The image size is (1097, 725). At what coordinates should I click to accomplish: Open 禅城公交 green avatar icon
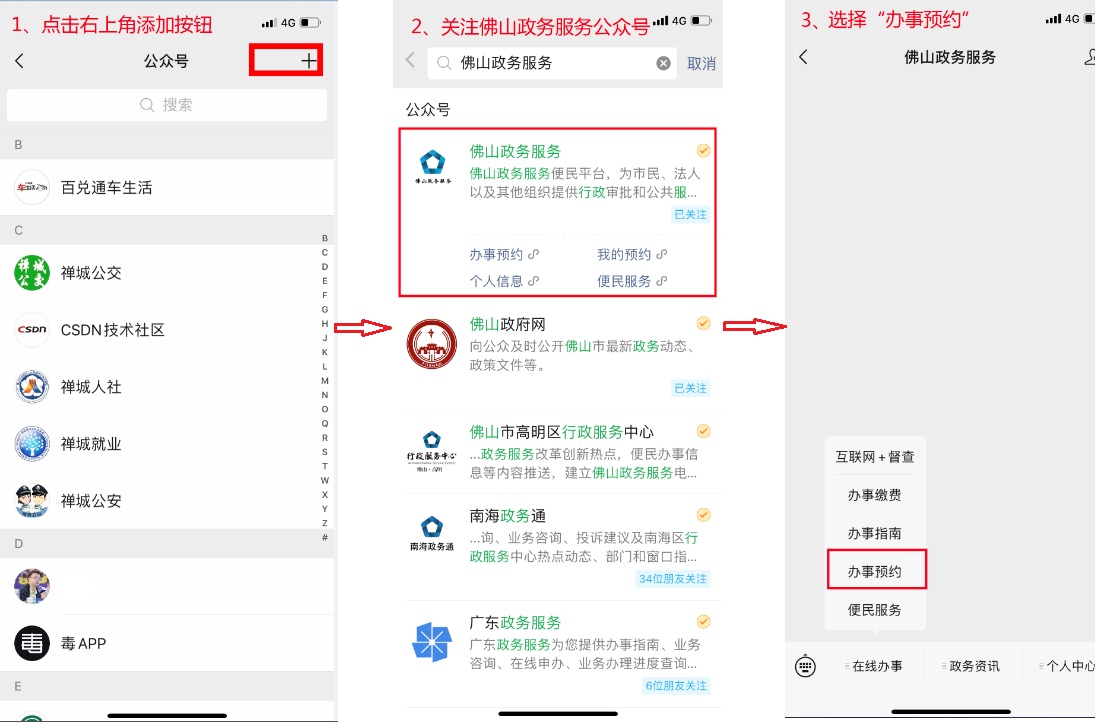tap(32, 273)
